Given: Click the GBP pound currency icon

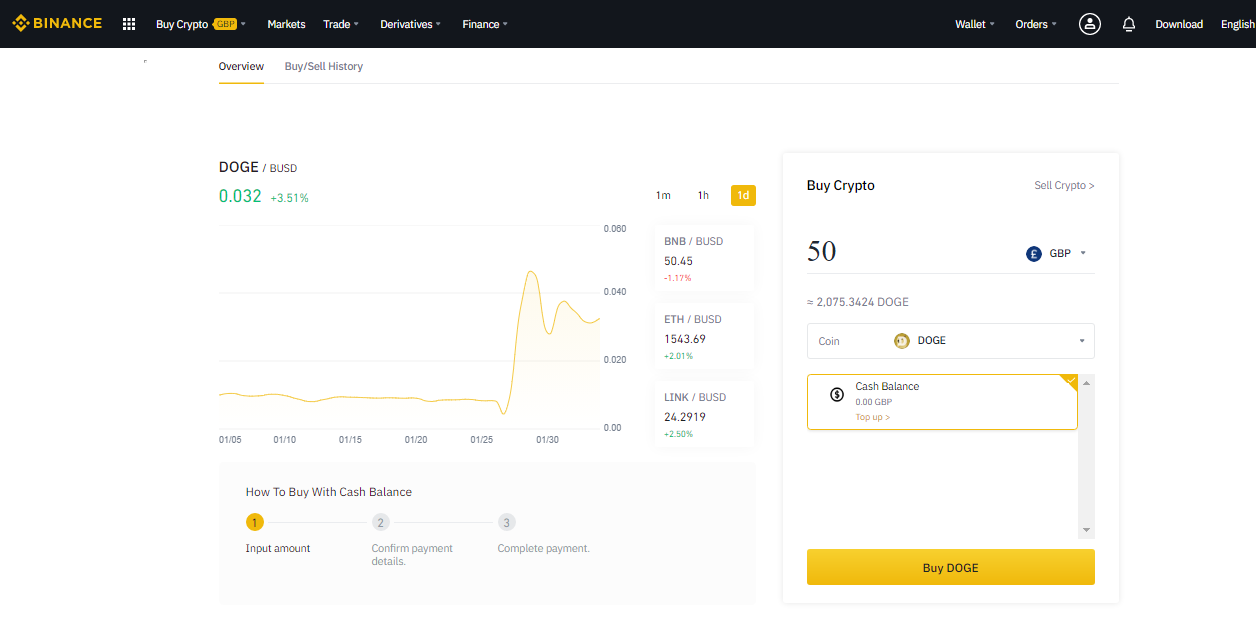Looking at the screenshot, I should point(1034,254).
